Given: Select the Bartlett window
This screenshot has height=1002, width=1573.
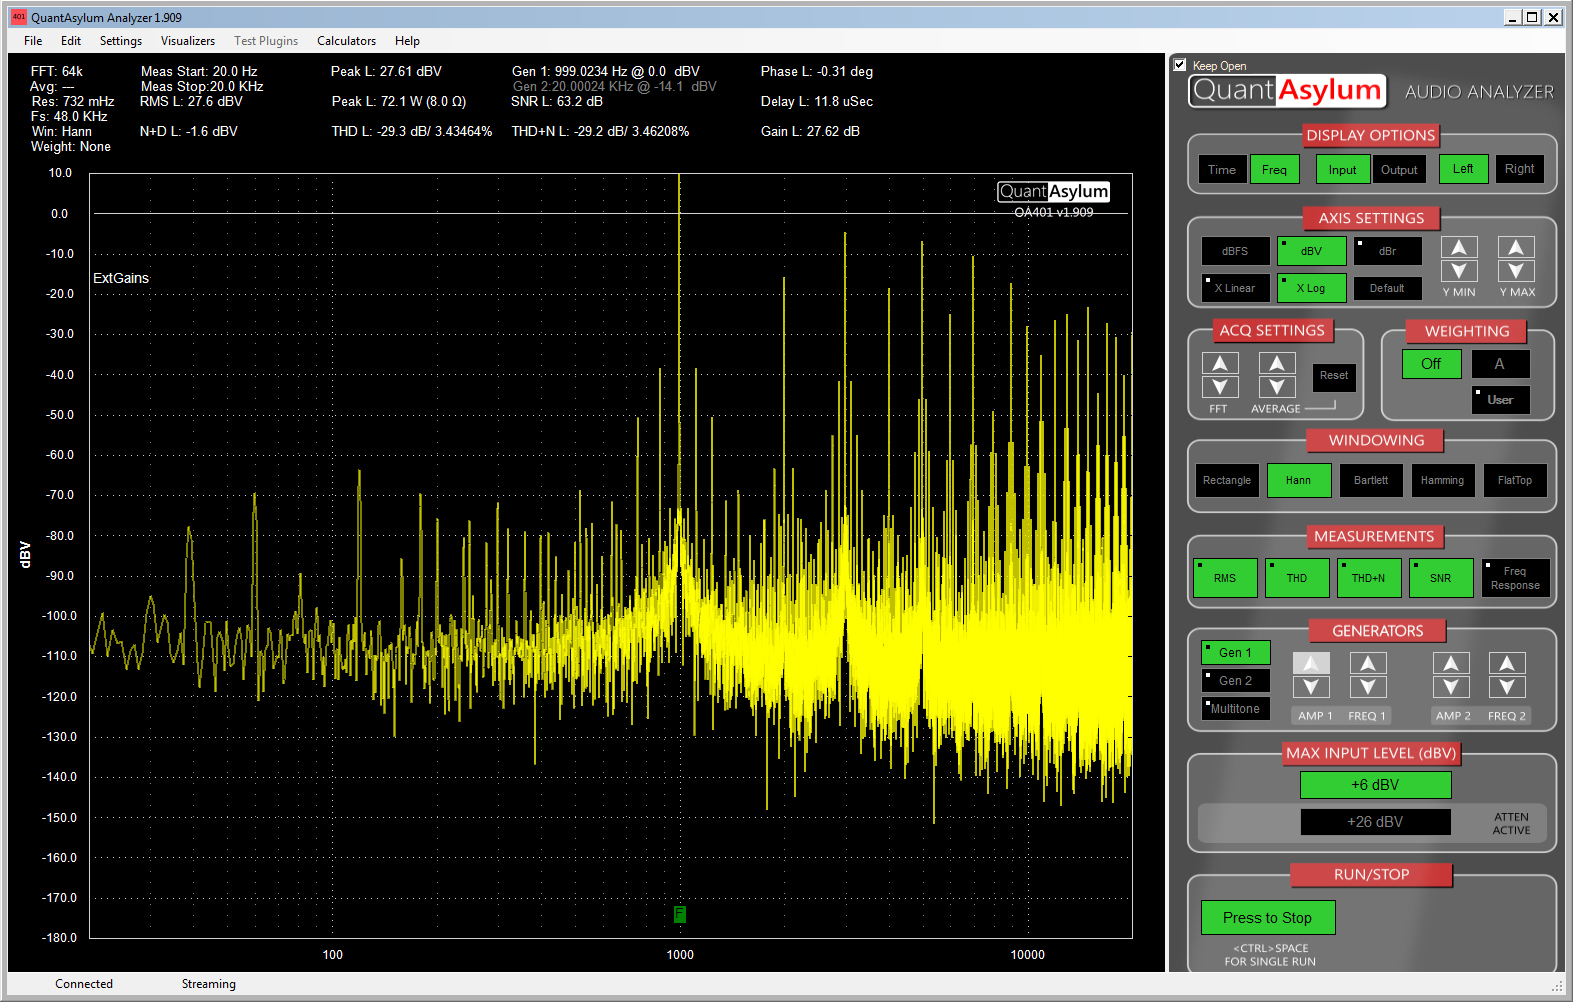Looking at the screenshot, I should point(1371,480).
